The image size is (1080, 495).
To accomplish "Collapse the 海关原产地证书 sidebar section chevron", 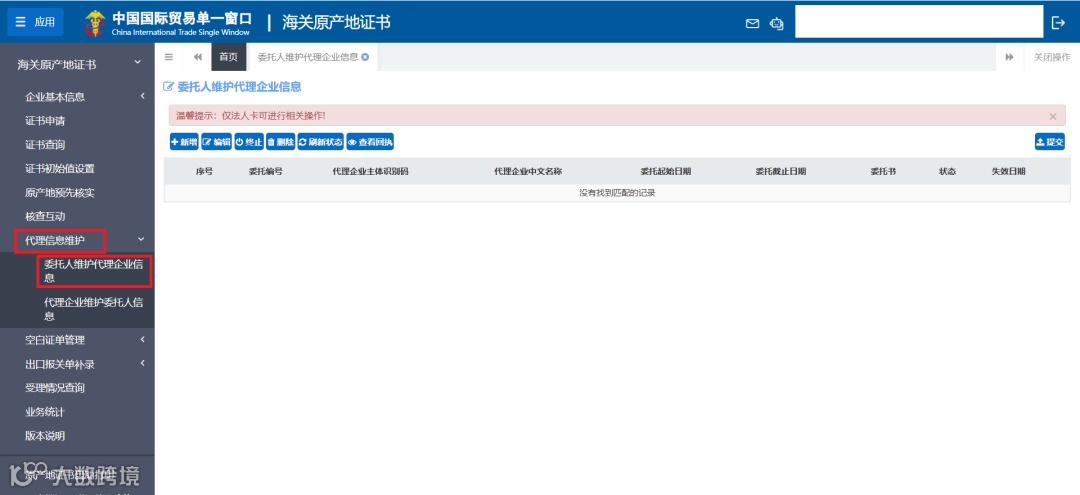I will coord(137,63).
